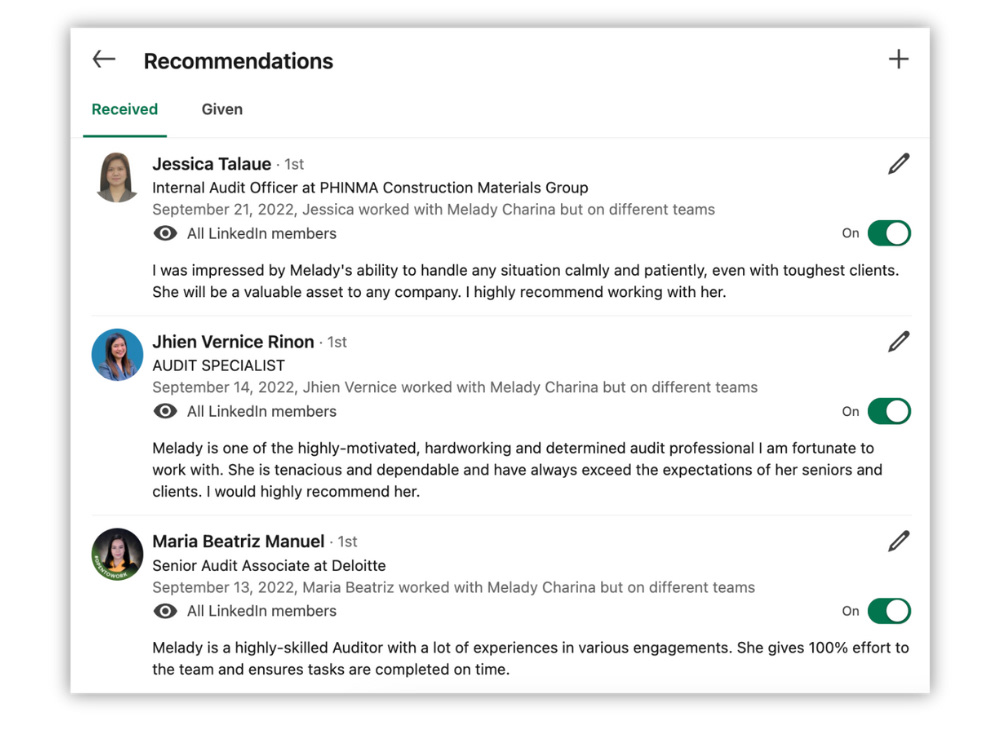Viewport: 1000px width, 750px height.
Task: Open Maria Beatriz Manuel's profile name link
Action: [238, 541]
